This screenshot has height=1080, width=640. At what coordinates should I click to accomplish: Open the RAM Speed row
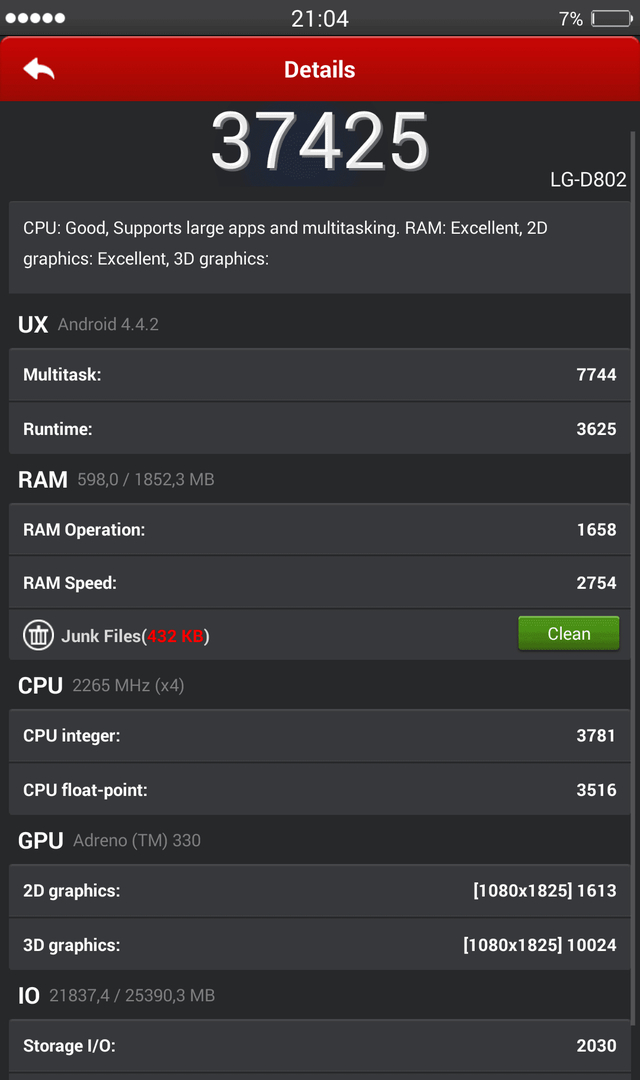click(320, 583)
